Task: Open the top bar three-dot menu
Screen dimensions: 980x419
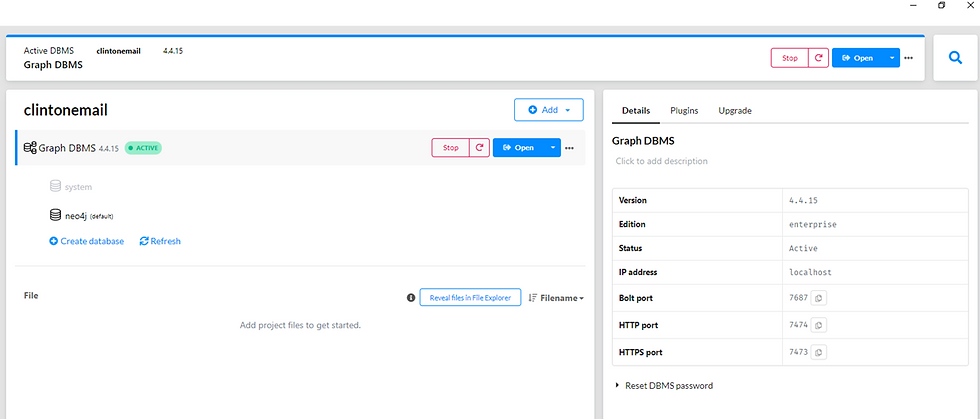Action: pyautogui.click(x=909, y=58)
